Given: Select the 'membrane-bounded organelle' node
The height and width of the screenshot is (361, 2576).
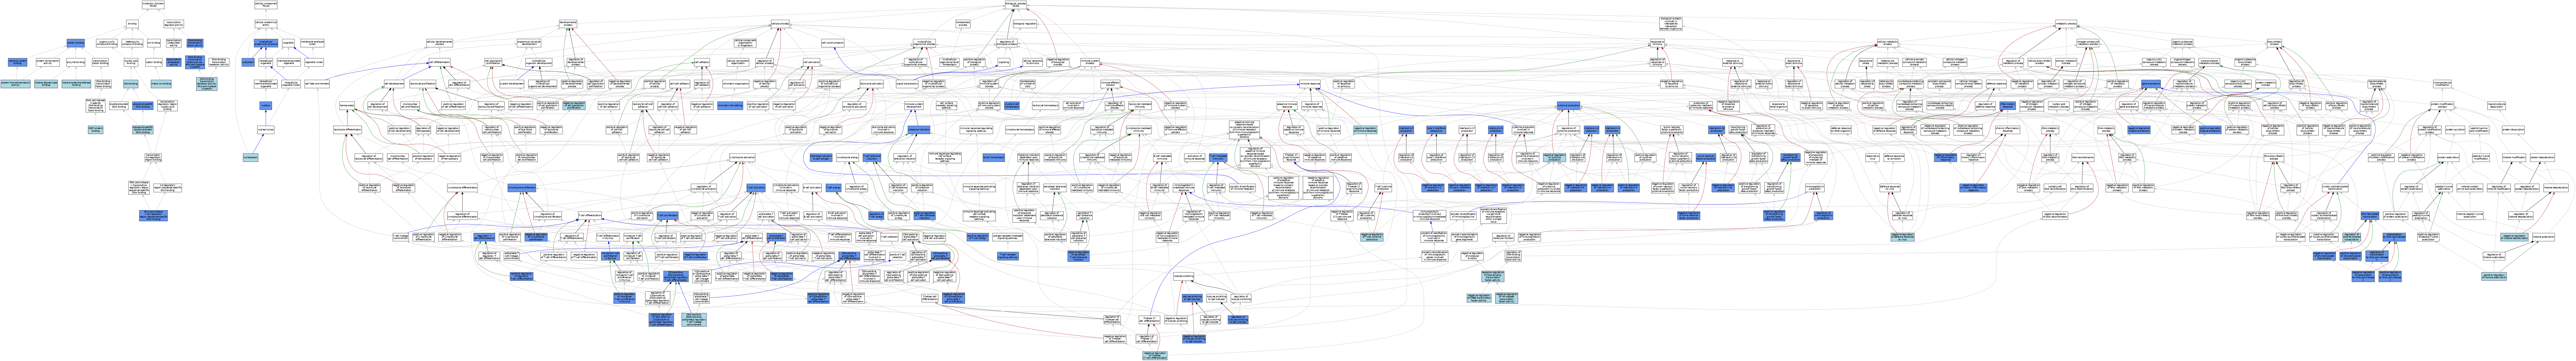Looking at the screenshot, I should point(289,62).
